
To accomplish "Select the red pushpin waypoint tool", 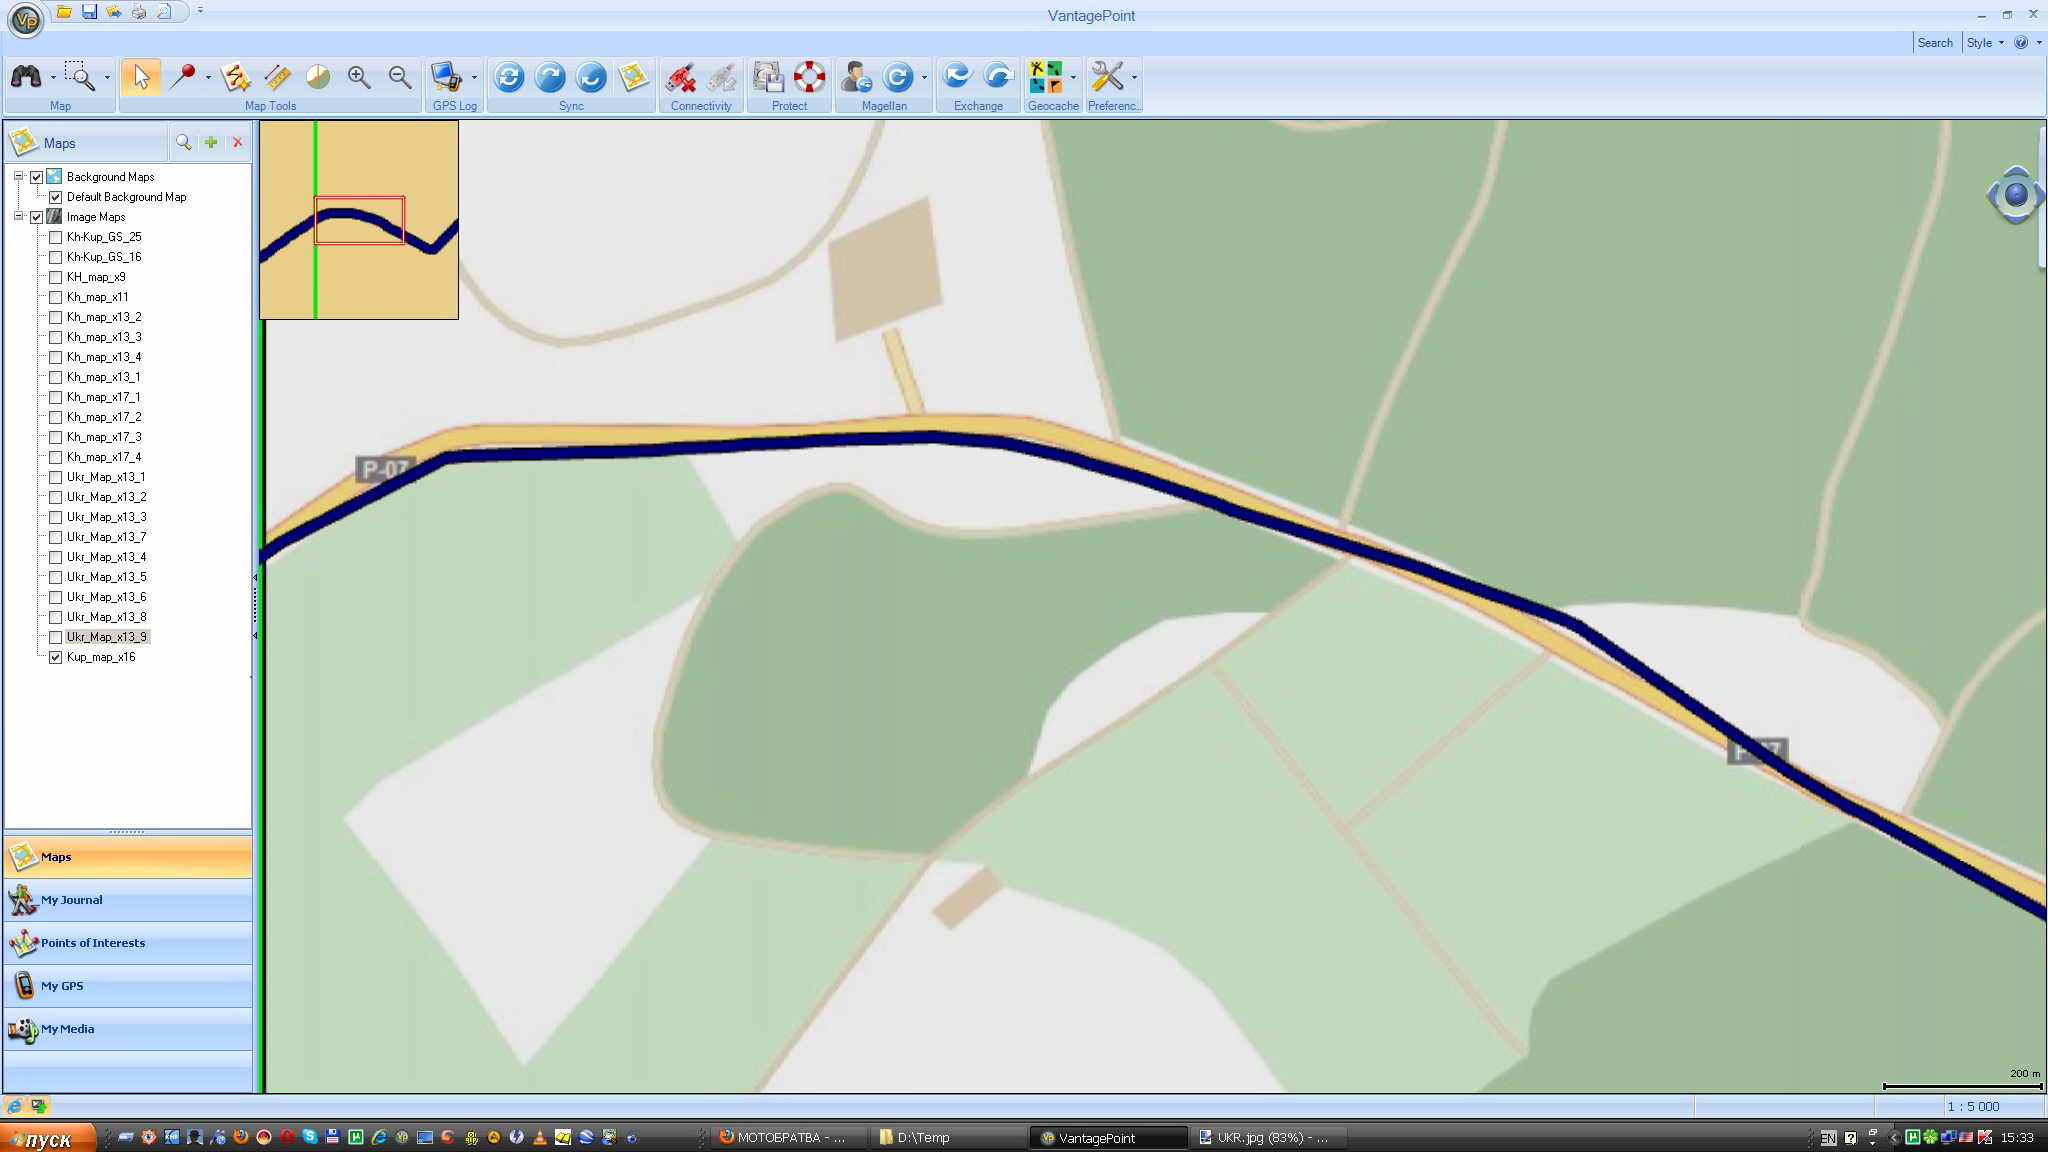I will click(x=183, y=77).
